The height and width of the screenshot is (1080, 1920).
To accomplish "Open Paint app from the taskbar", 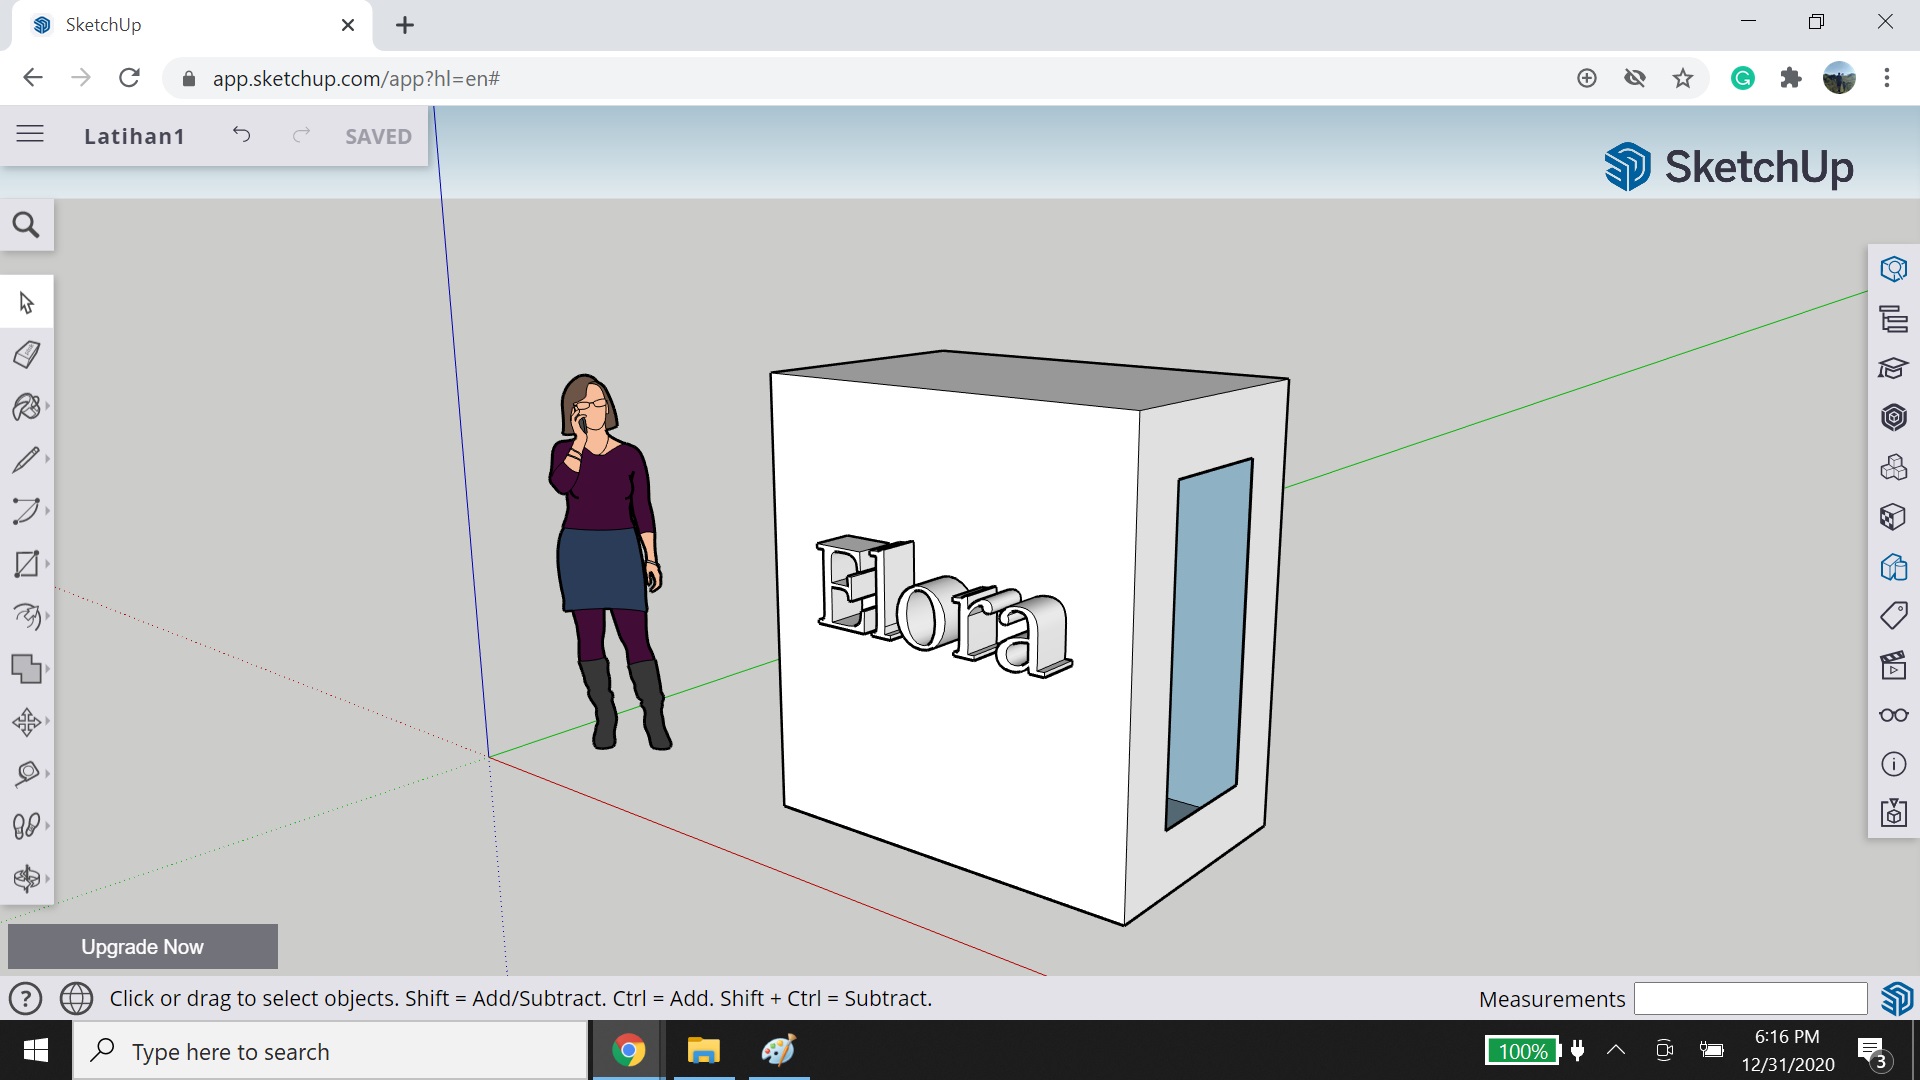I will point(778,1050).
